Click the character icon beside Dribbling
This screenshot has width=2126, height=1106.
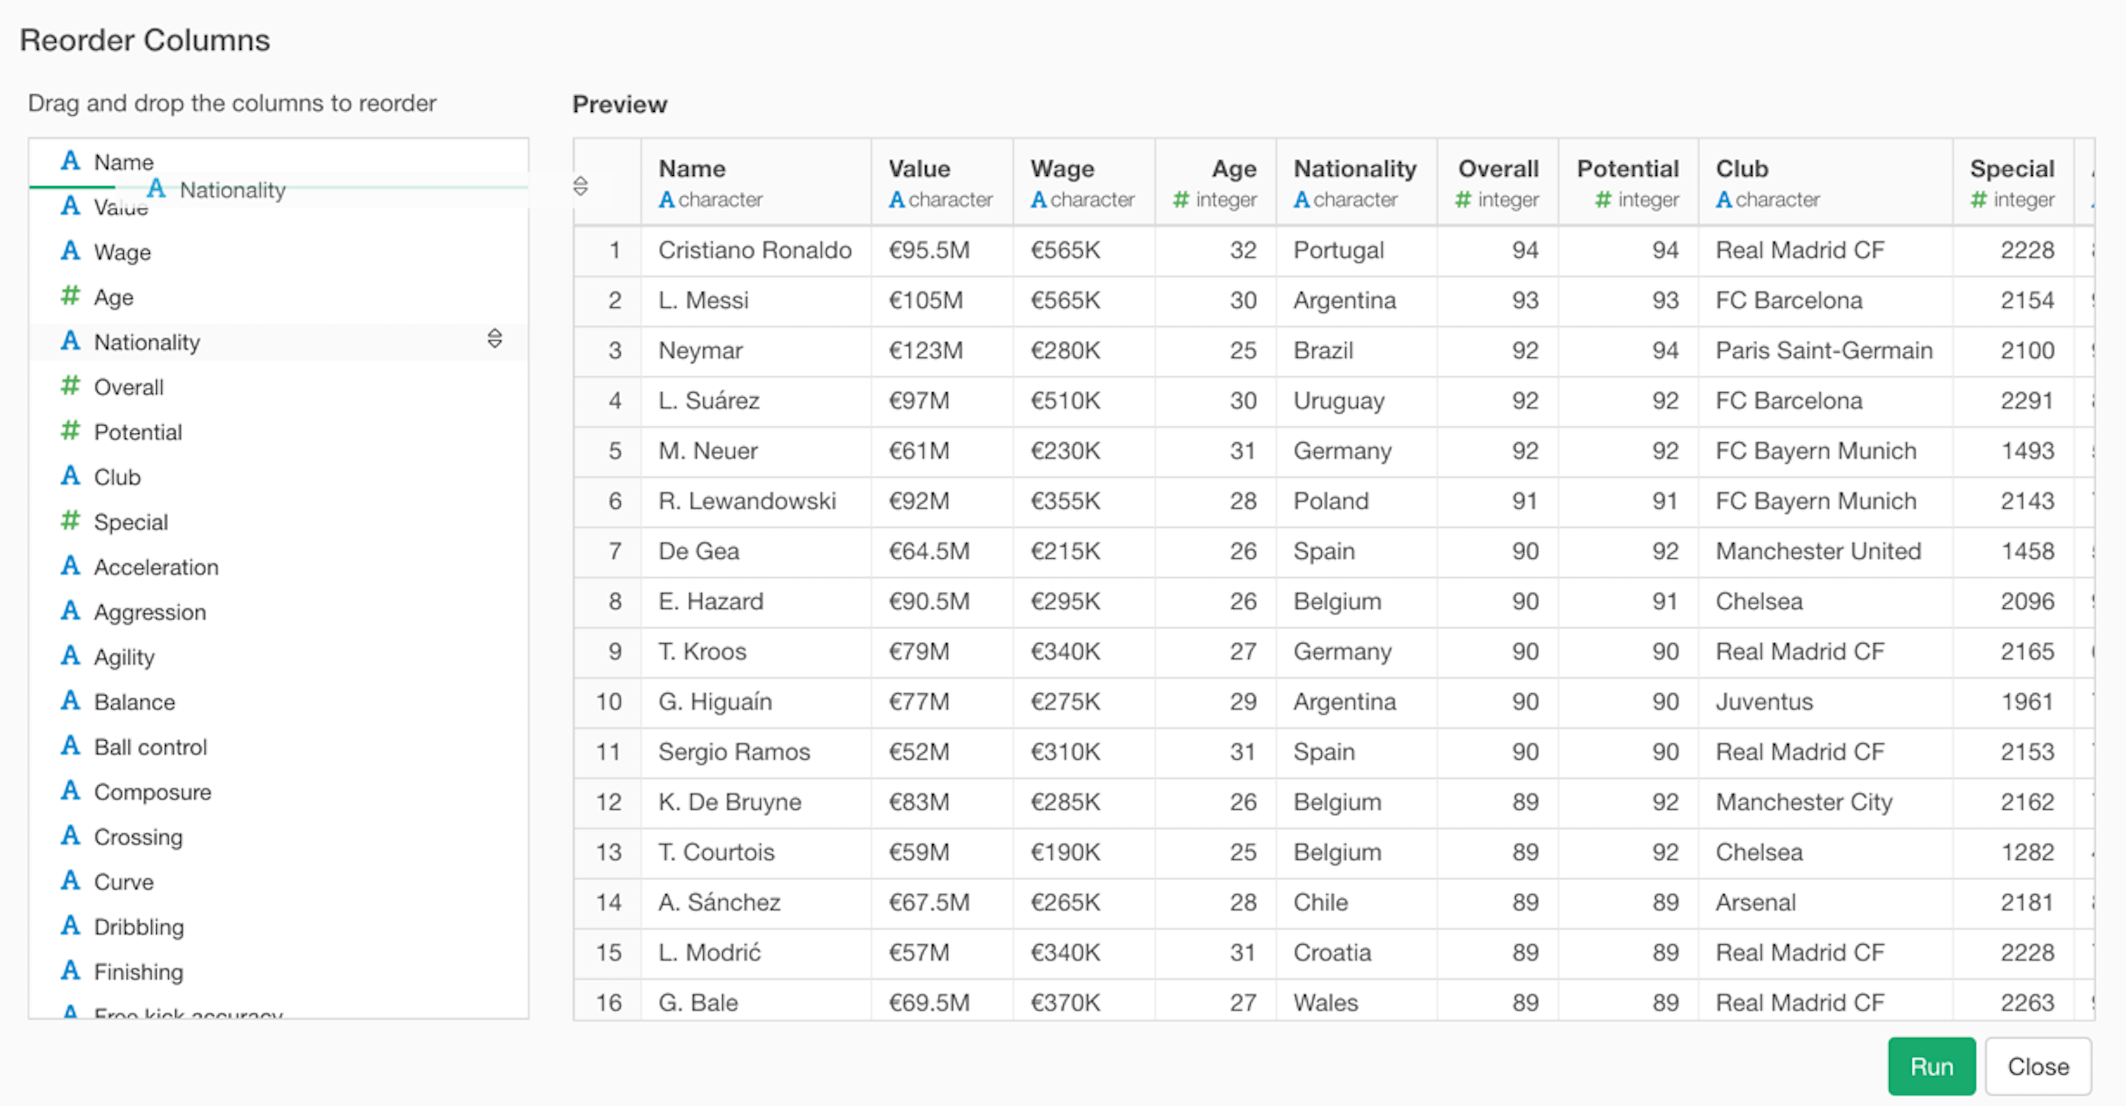[x=70, y=926]
